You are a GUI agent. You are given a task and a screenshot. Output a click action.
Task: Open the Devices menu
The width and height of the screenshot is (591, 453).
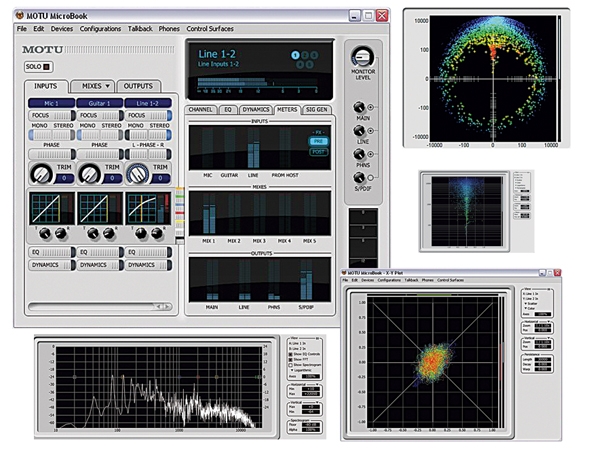(62, 29)
